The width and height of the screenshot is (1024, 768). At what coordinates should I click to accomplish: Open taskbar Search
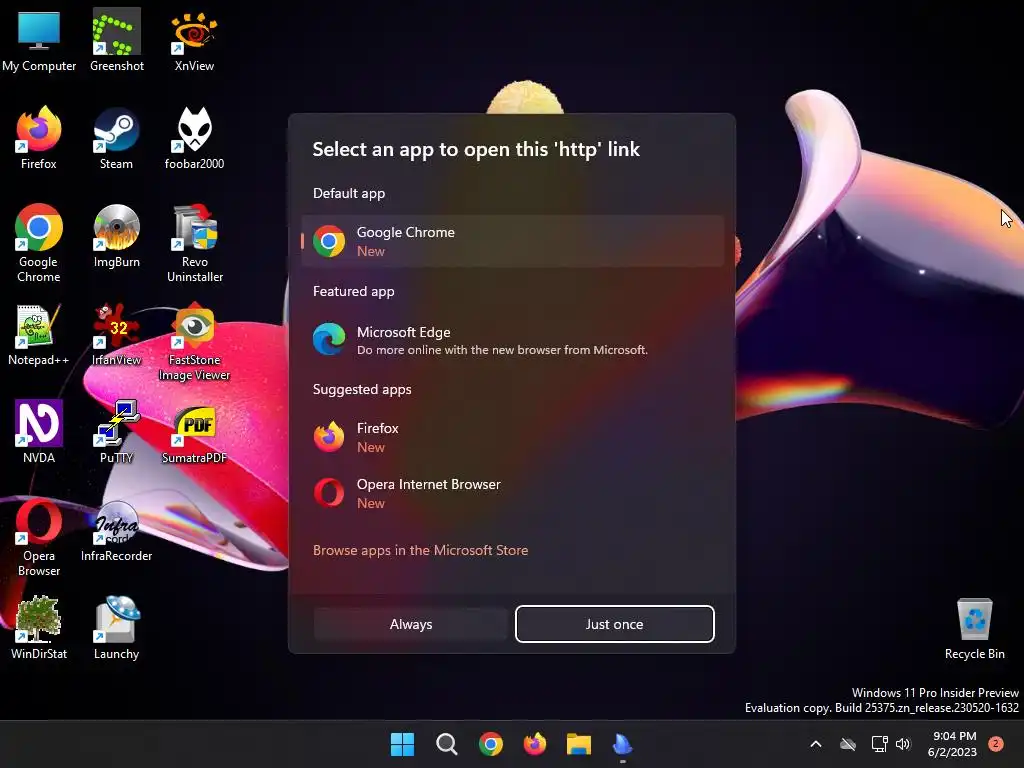(447, 744)
